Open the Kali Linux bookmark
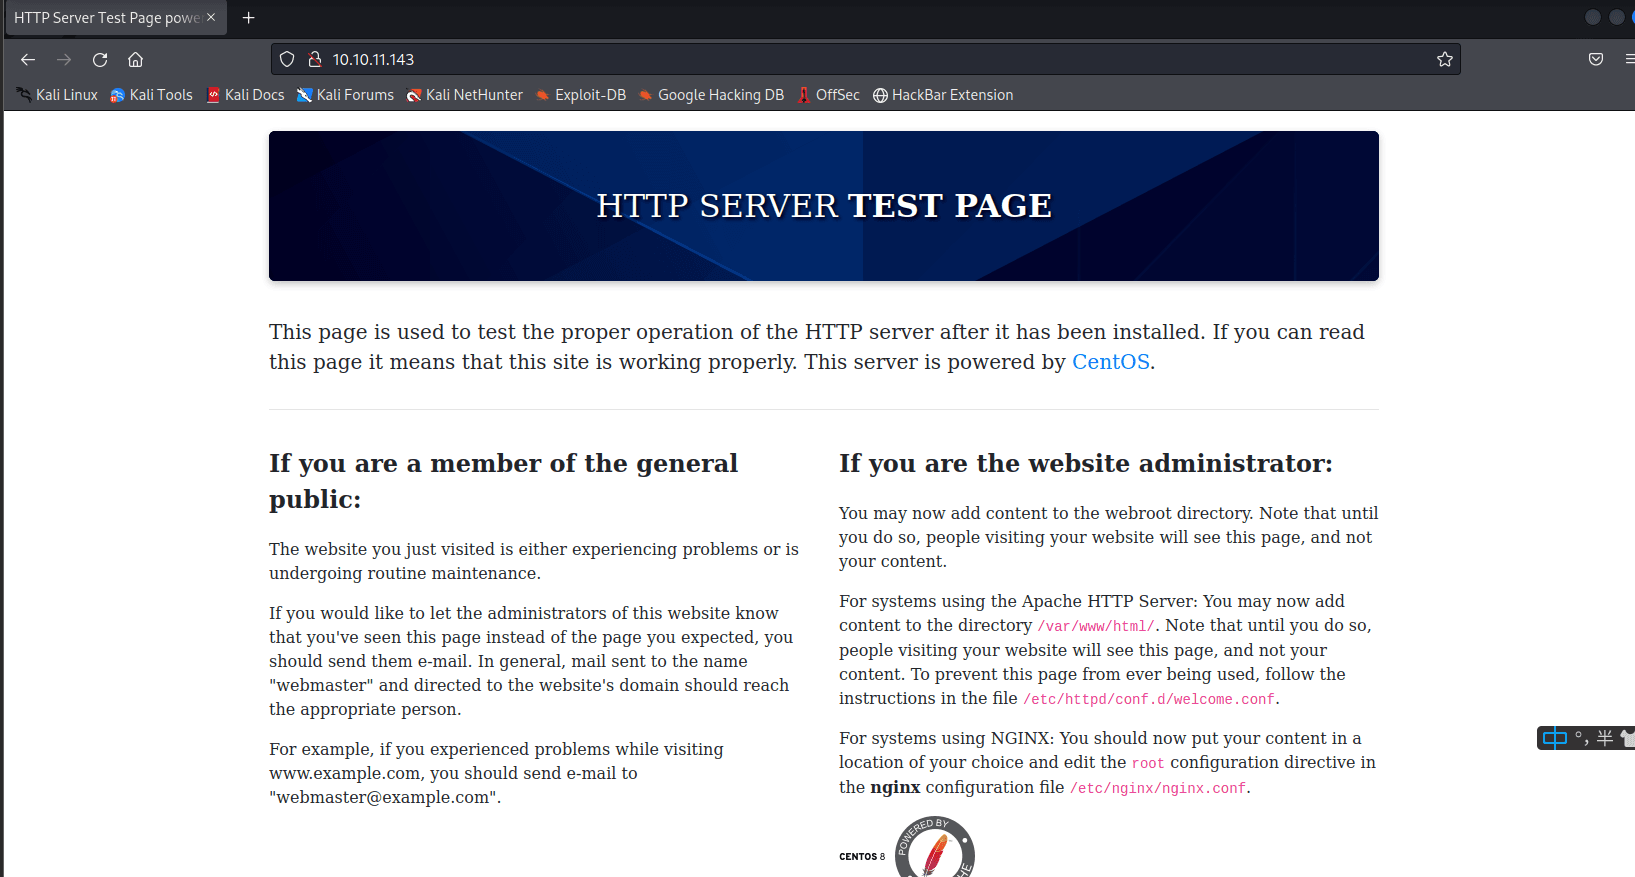Screen dimensions: 1635x877 tap(58, 95)
